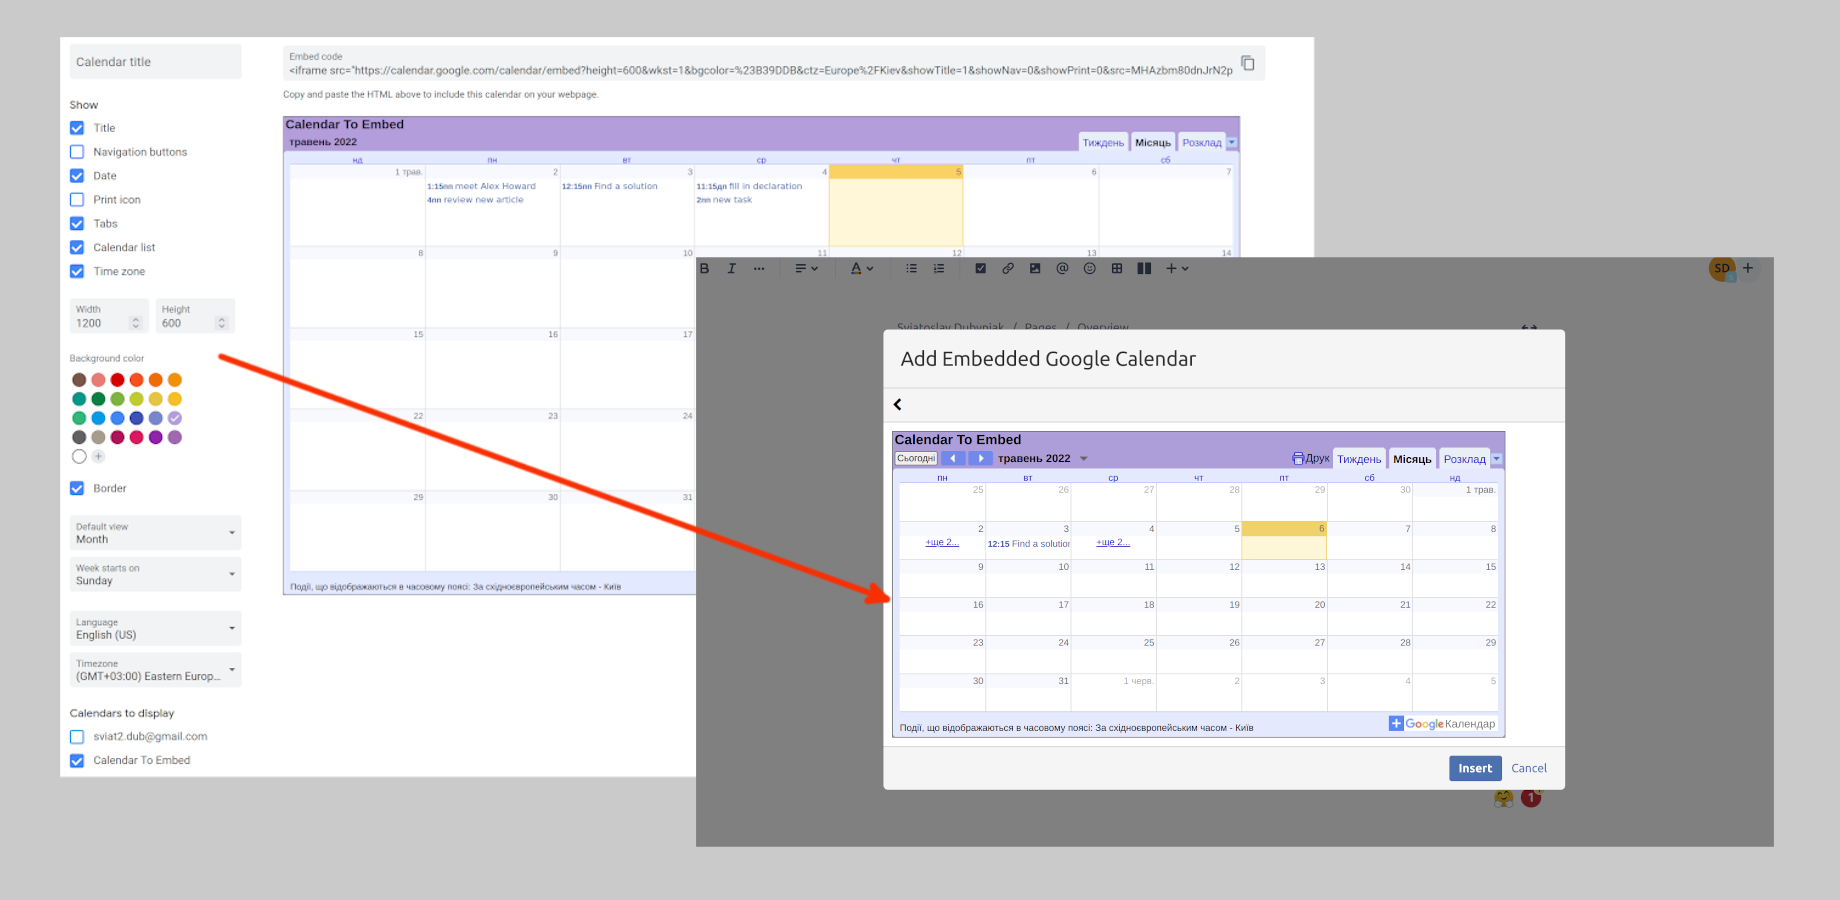Screen dimensions: 1840x900
Task: Select Розклад tab in the background preview calendar
Action: point(1202,143)
